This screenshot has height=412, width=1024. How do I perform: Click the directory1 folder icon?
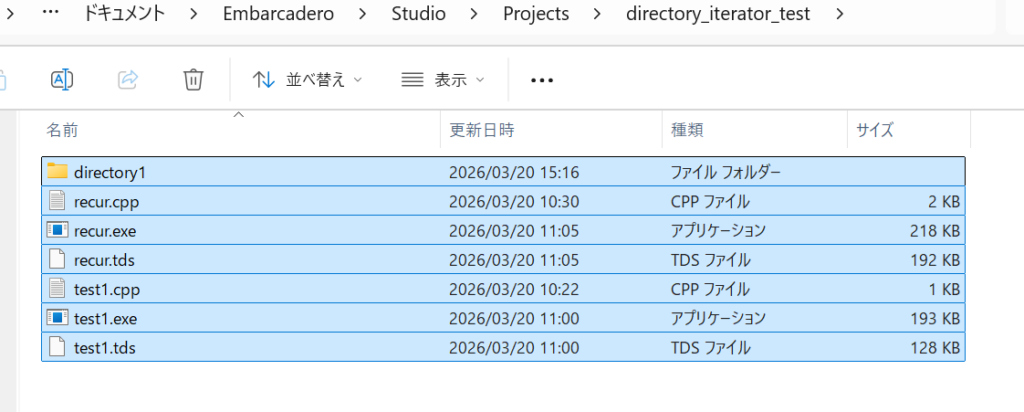(57, 172)
